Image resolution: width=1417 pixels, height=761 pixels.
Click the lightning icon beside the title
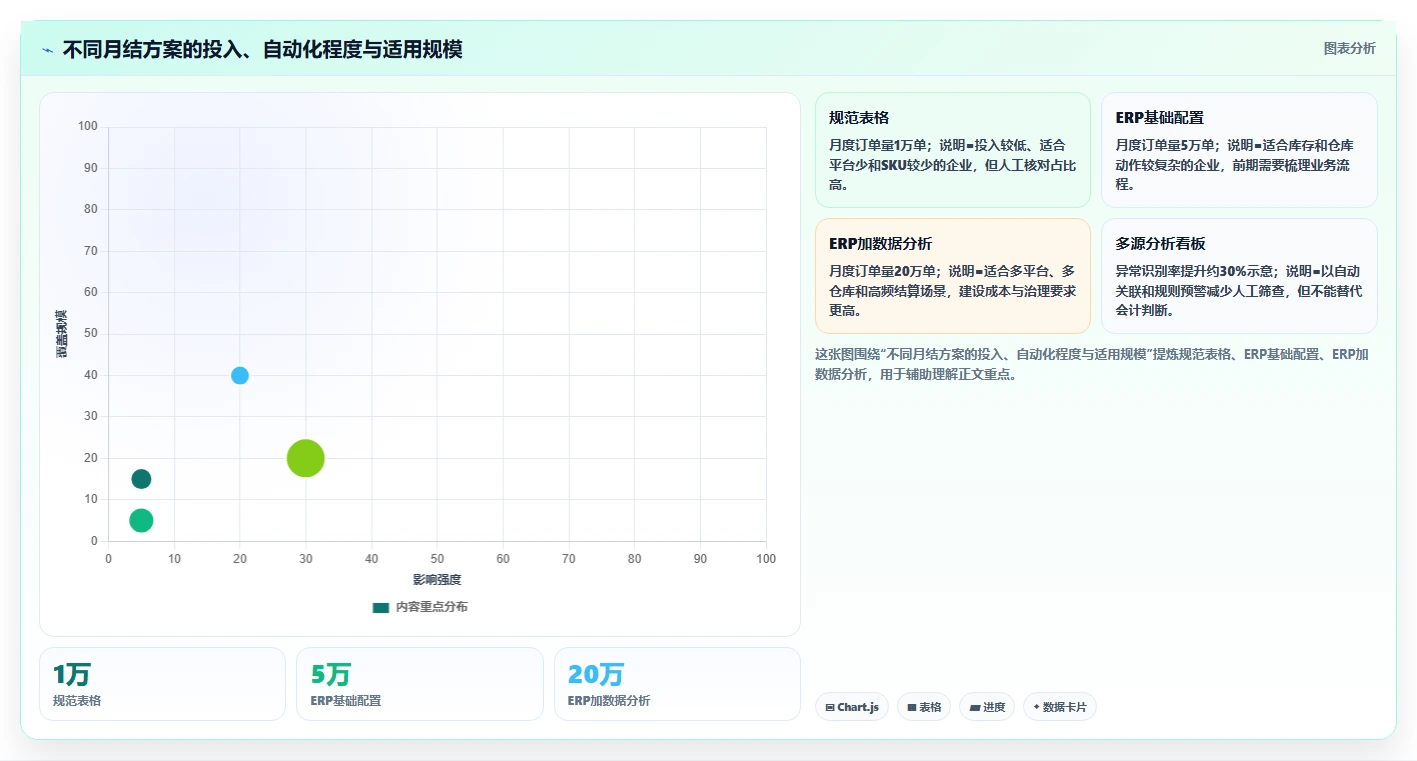coord(47,50)
